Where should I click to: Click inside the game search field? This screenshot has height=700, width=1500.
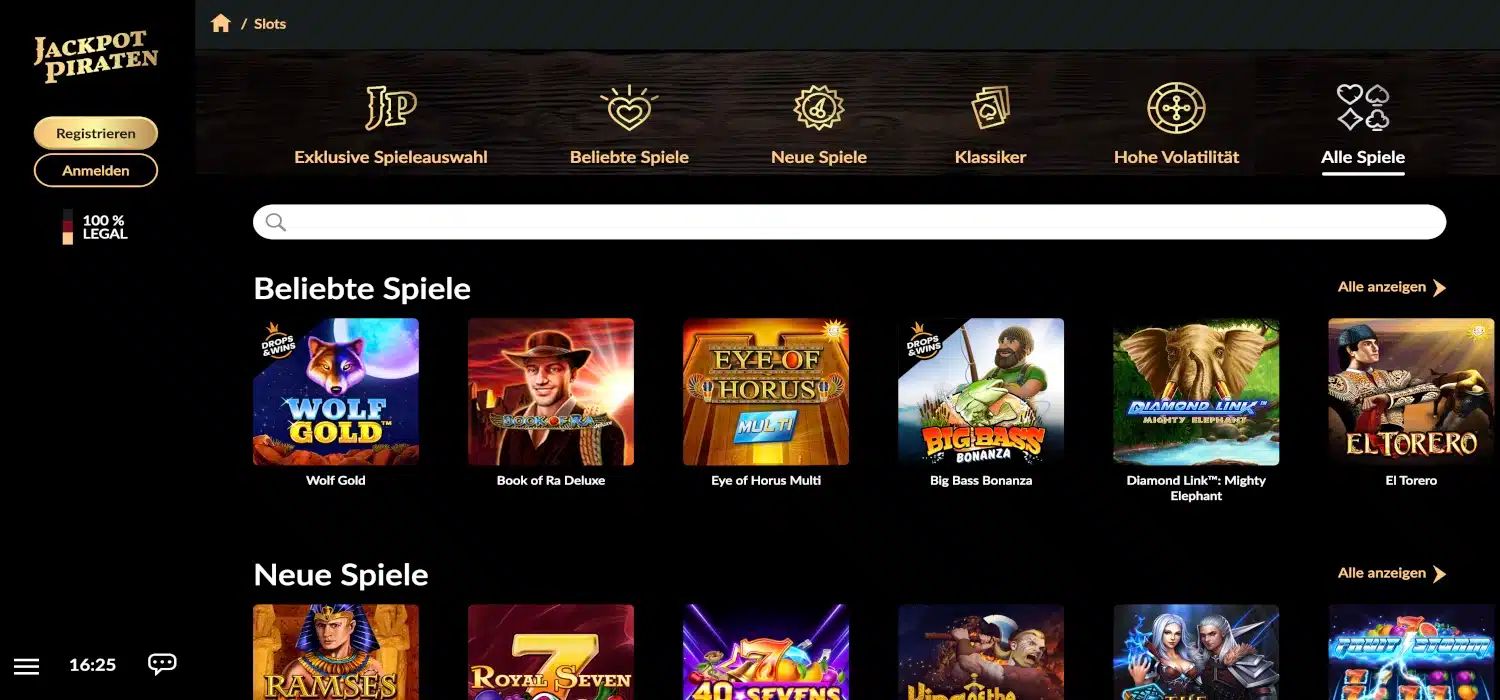[x=849, y=222]
